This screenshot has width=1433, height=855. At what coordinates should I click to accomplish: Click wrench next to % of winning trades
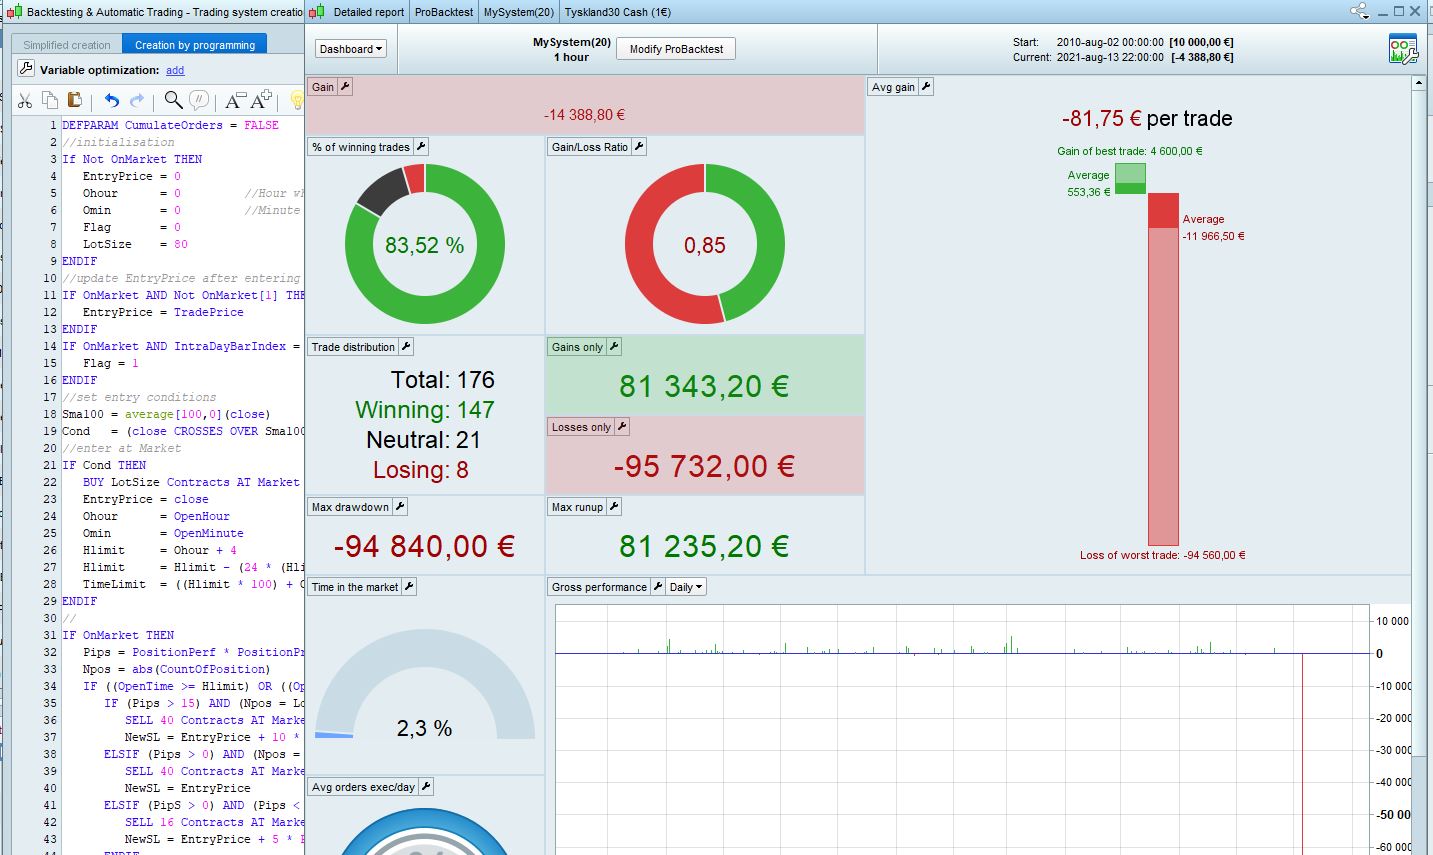click(421, 147)
